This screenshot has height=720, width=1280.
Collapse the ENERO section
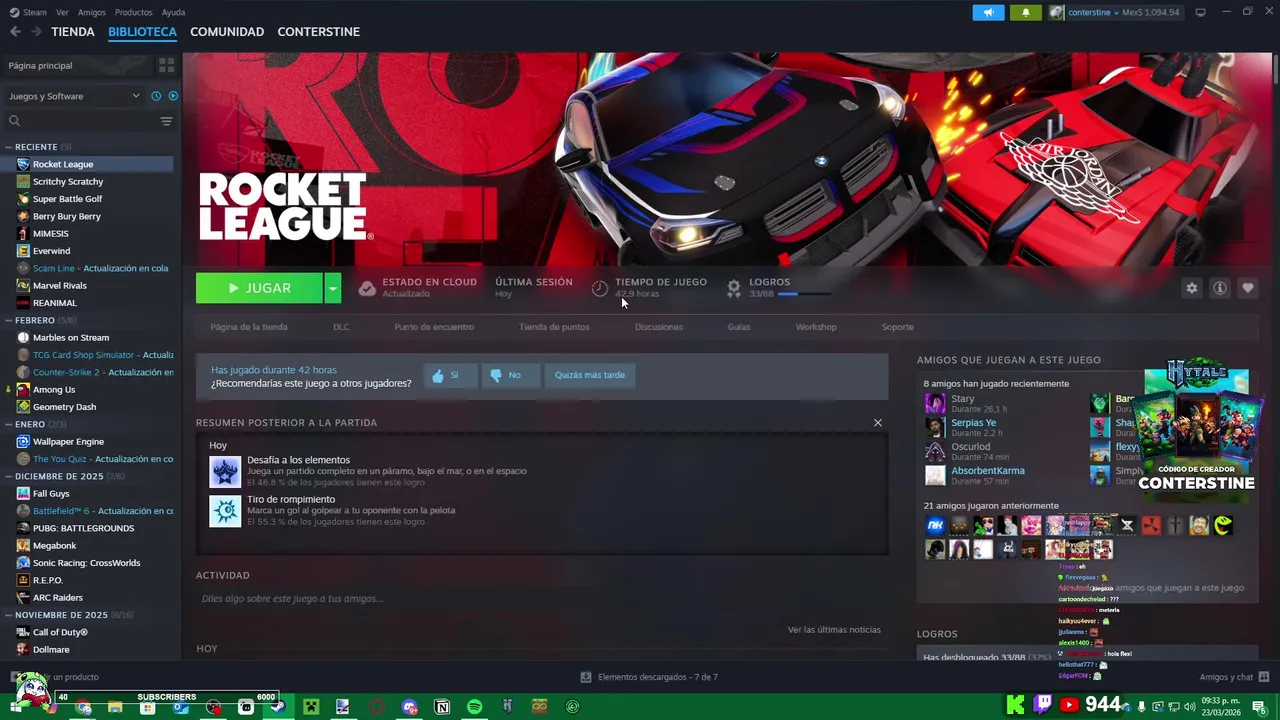[8, 424]
